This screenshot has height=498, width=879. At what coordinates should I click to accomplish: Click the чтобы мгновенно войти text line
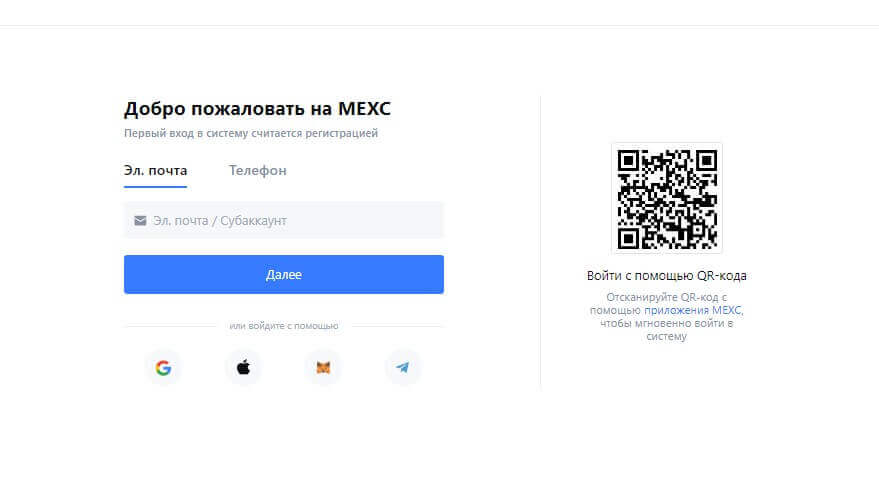click(667, 324)
